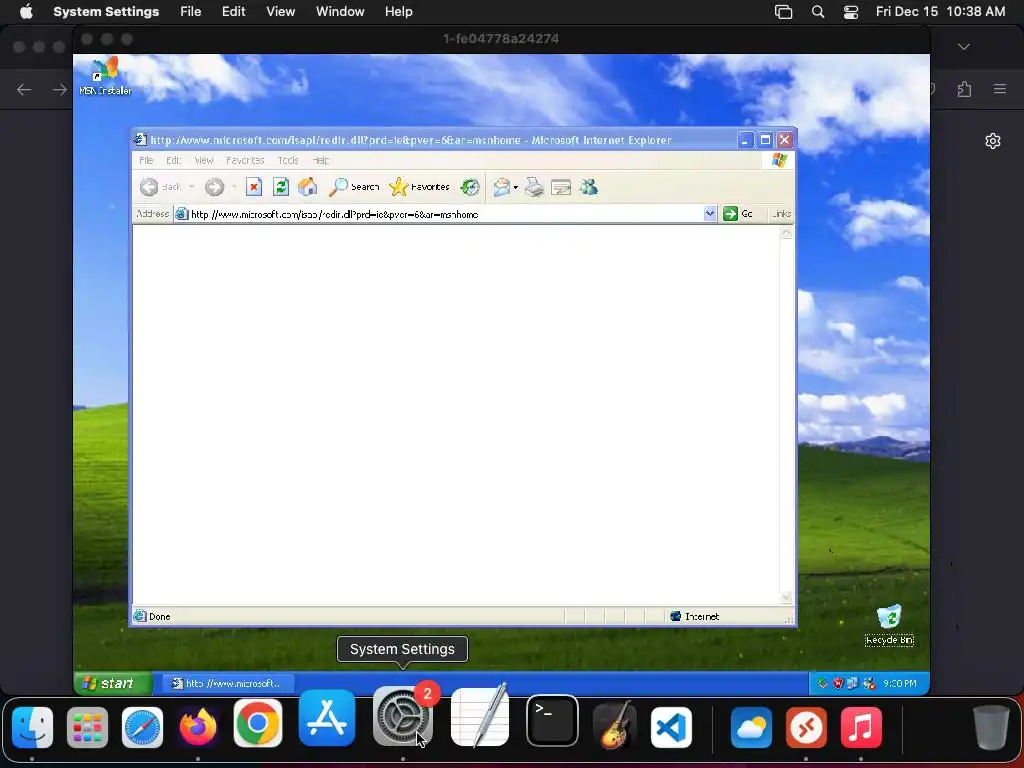Click the Mail envelope icon
Image resolution: width=1024 pixels, height=768 pixels.
pyautogui.click(x=501, y=187)
